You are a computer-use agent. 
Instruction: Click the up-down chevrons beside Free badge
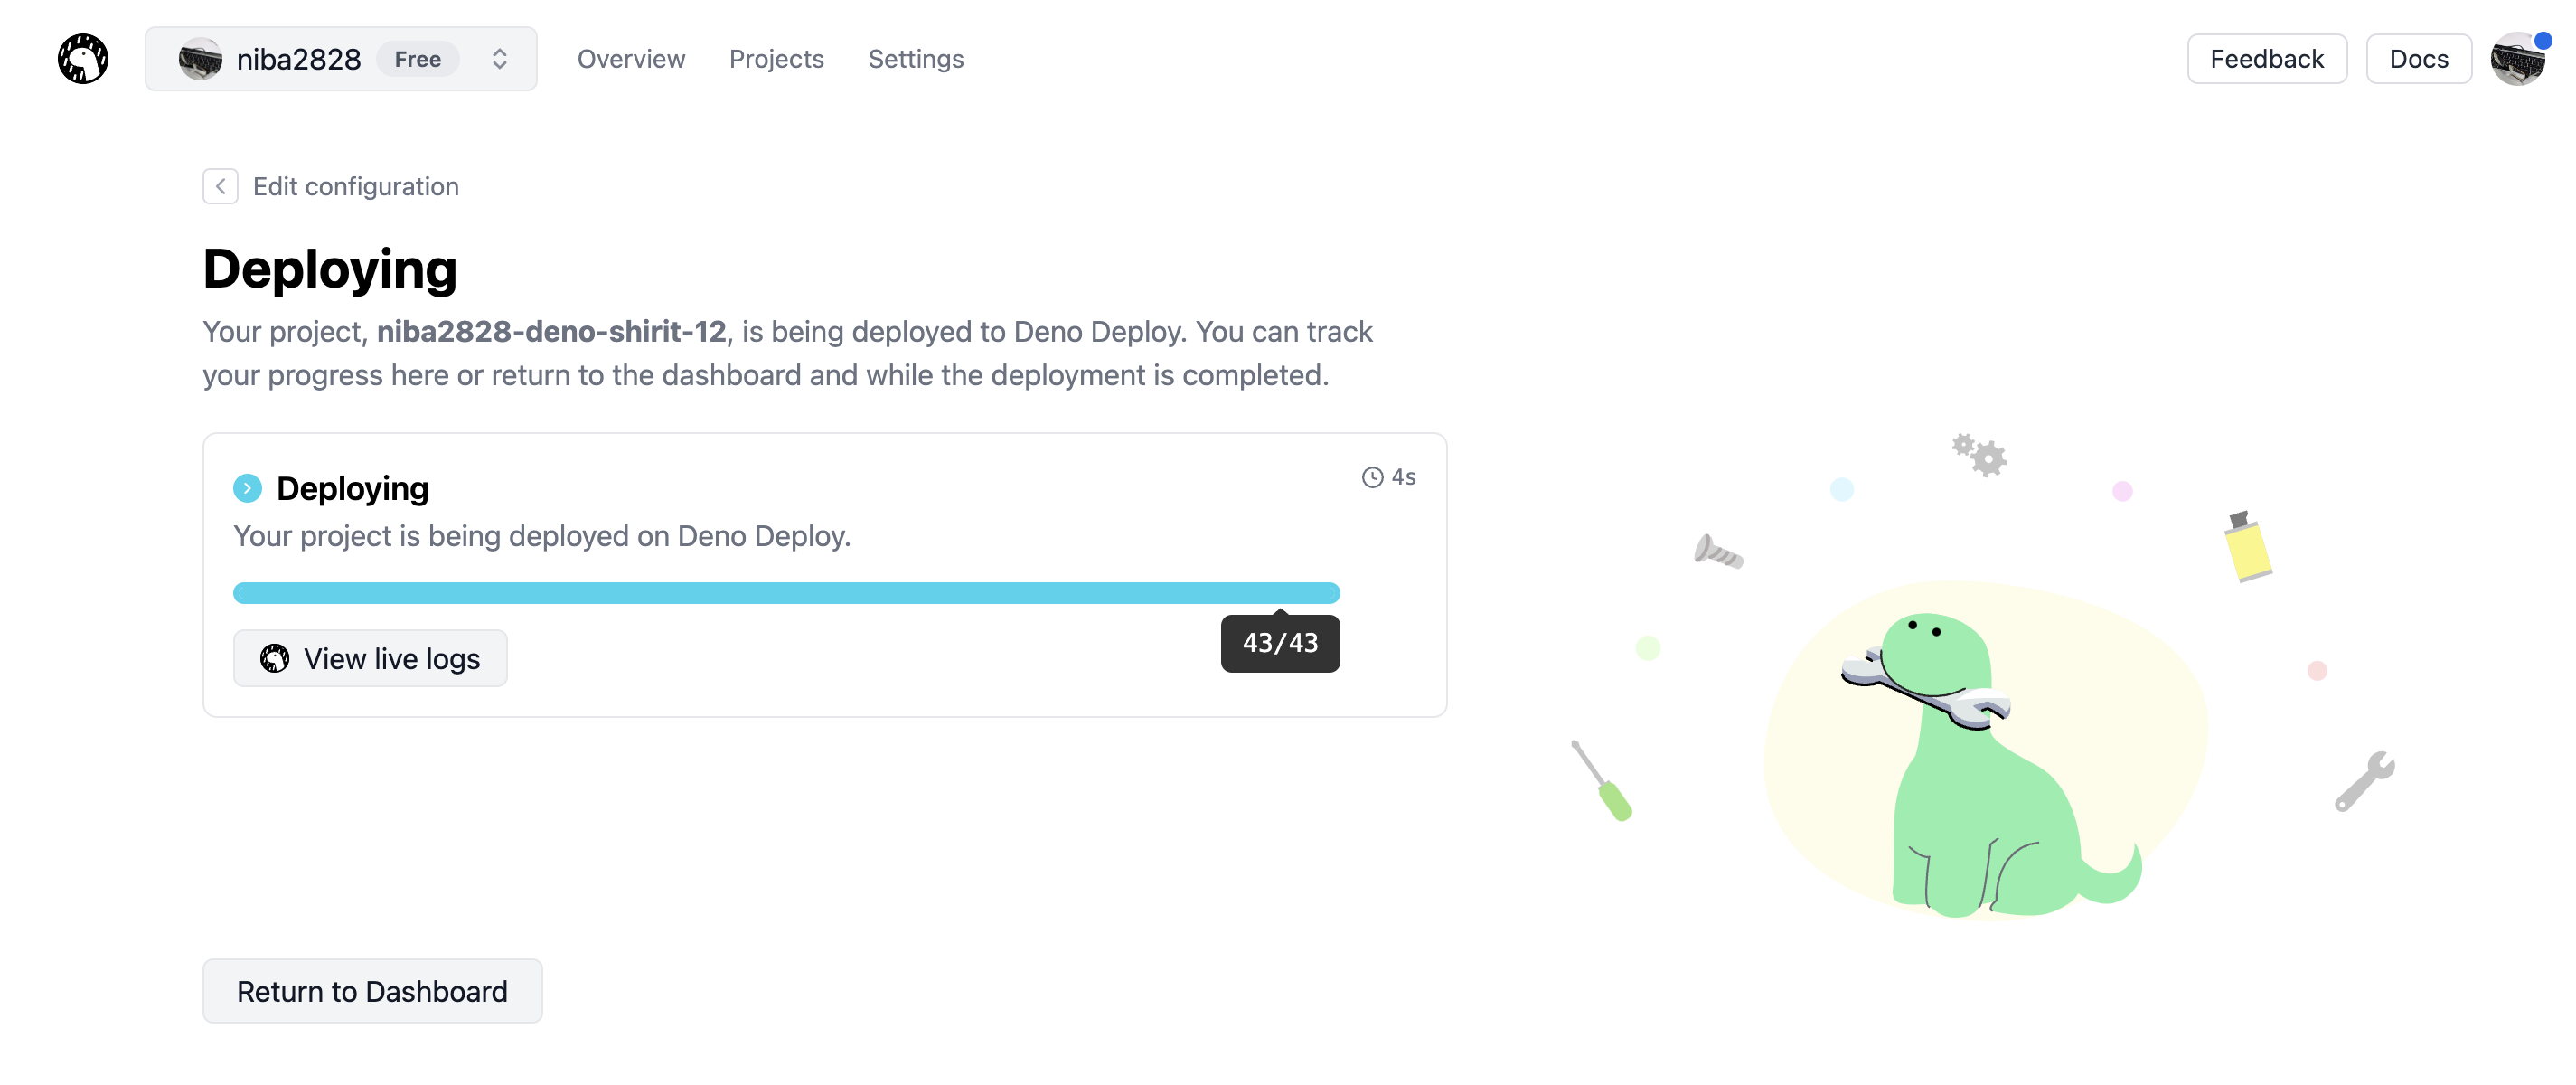[500, 59]
